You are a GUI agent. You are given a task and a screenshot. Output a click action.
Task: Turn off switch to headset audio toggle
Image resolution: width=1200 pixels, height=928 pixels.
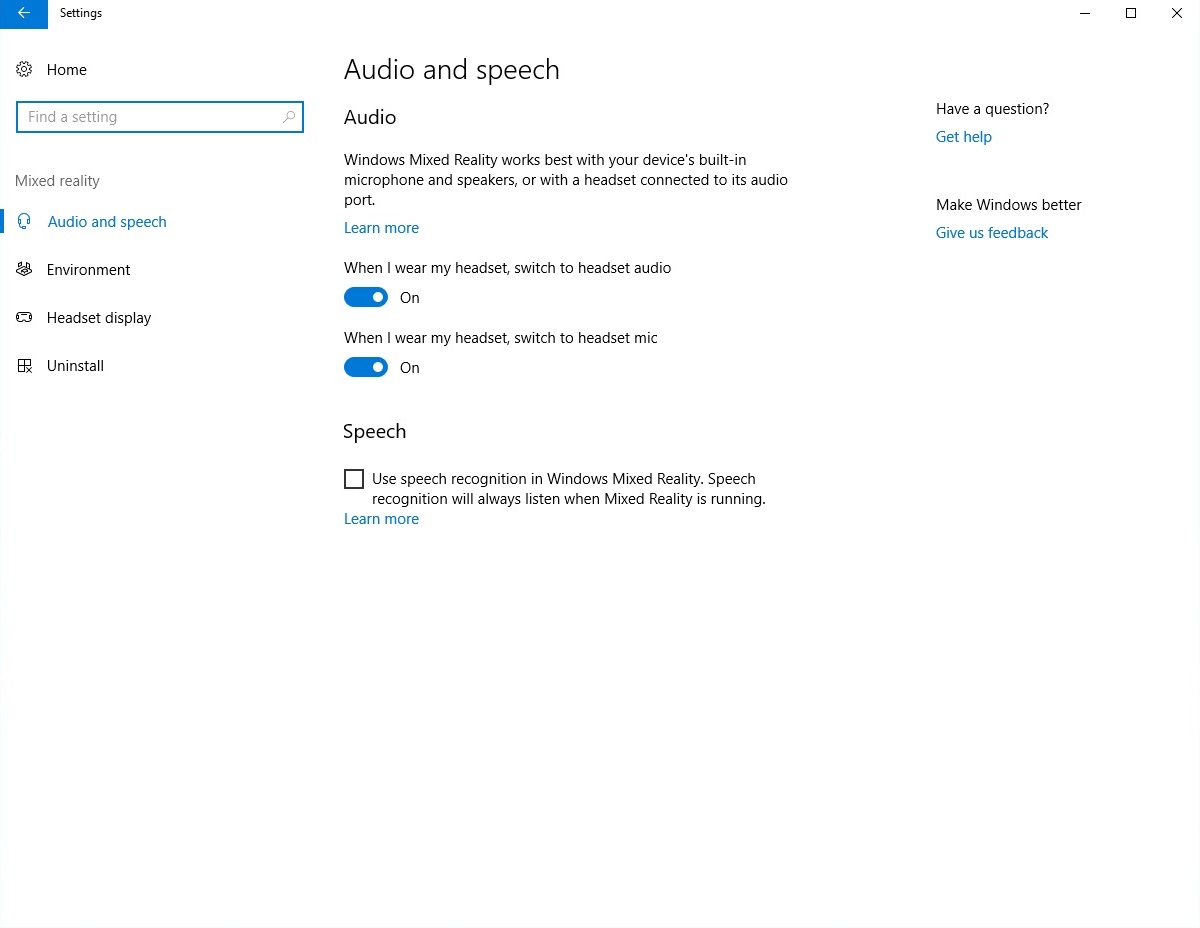point(365,298)
